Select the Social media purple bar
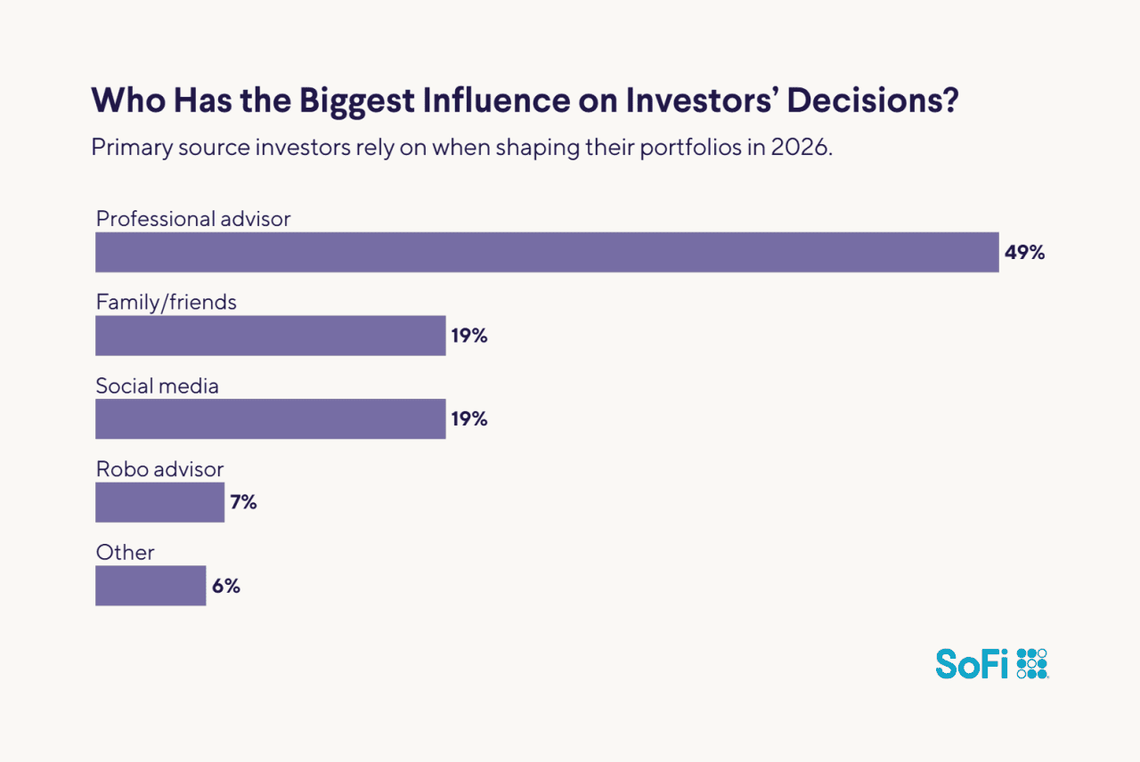The width and height of the screenshot is (1140, 762). coord(270,419)
